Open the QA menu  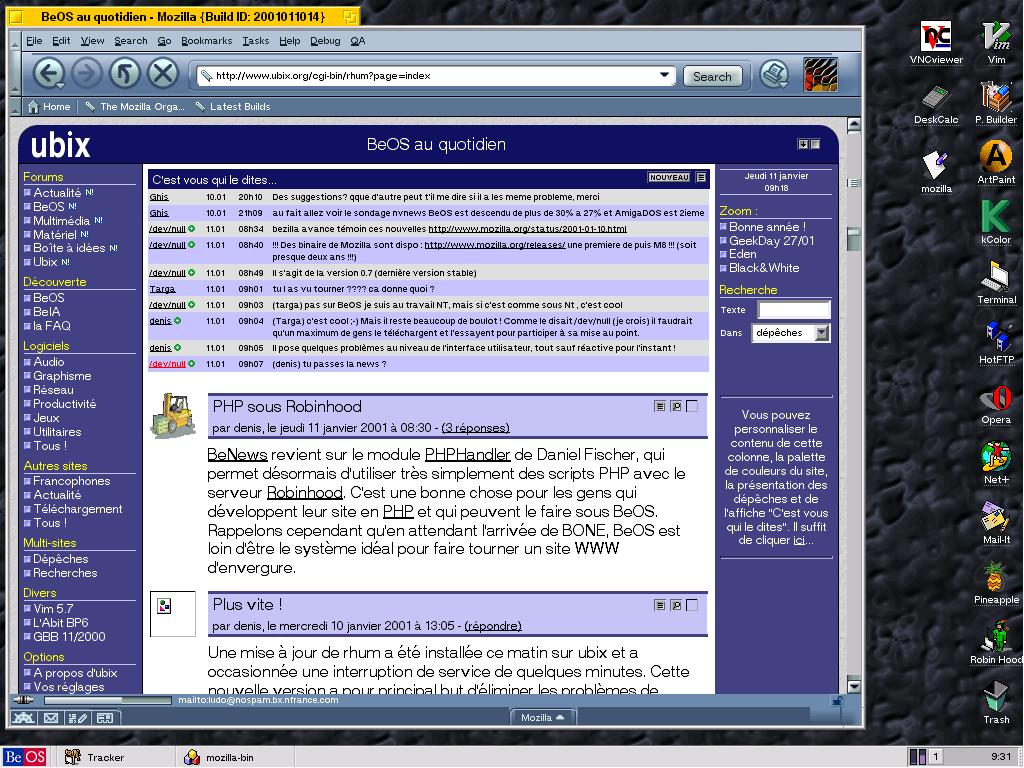click(357, 40)
